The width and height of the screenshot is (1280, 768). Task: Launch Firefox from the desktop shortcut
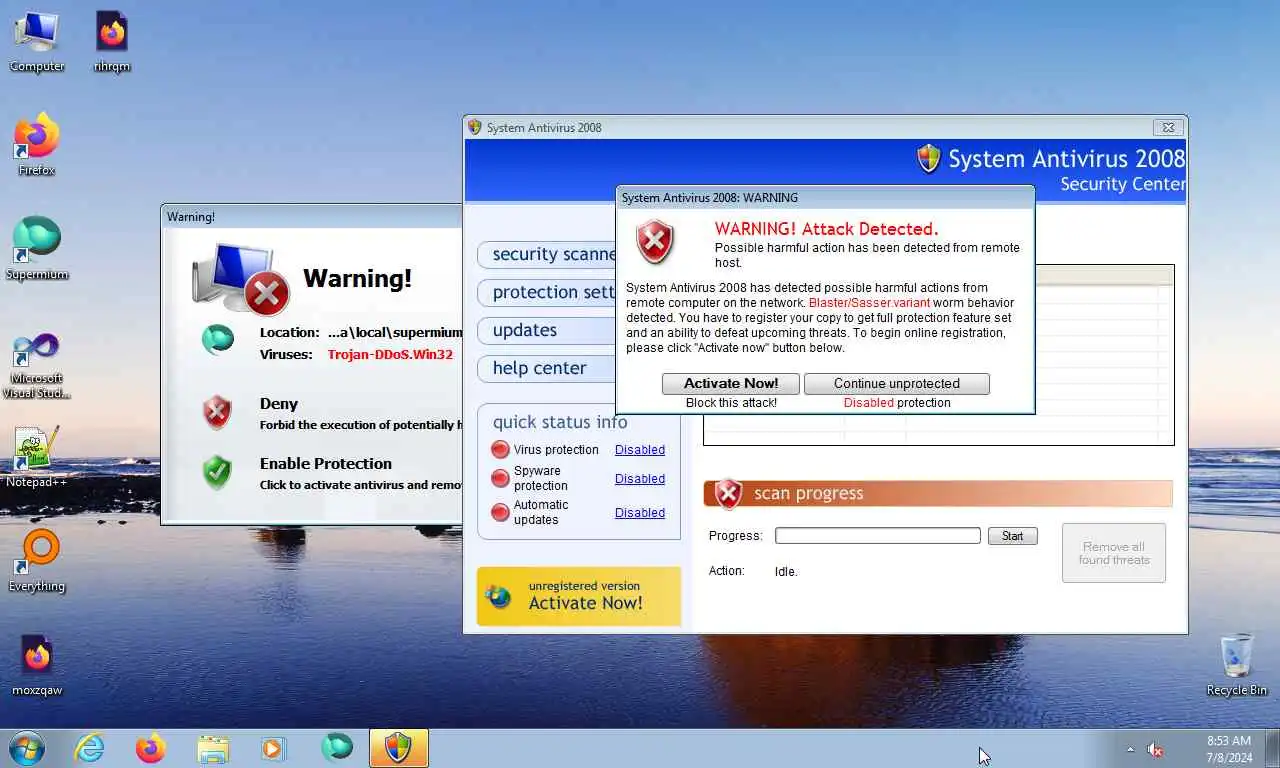click(x=37, y=145)
